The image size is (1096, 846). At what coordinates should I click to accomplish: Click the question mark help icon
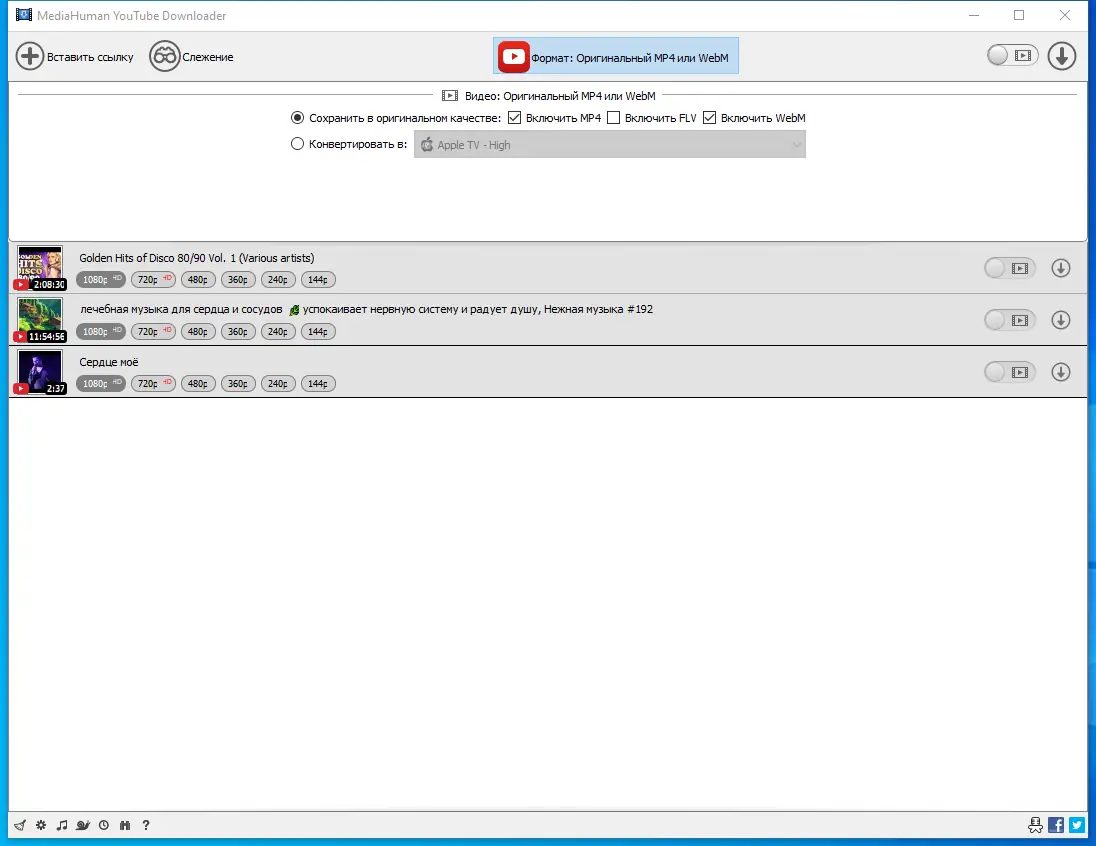146,825
